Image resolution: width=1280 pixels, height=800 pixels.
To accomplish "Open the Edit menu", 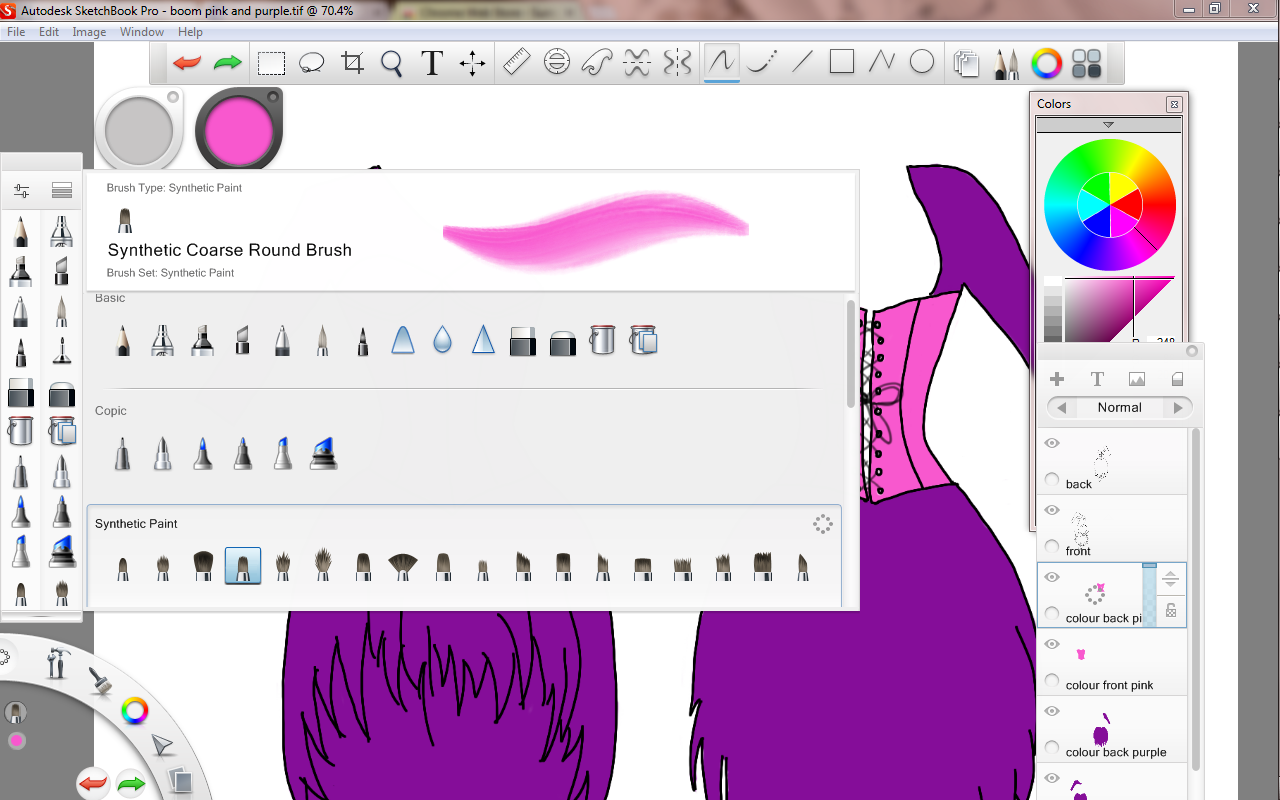I will click(49, 32).
